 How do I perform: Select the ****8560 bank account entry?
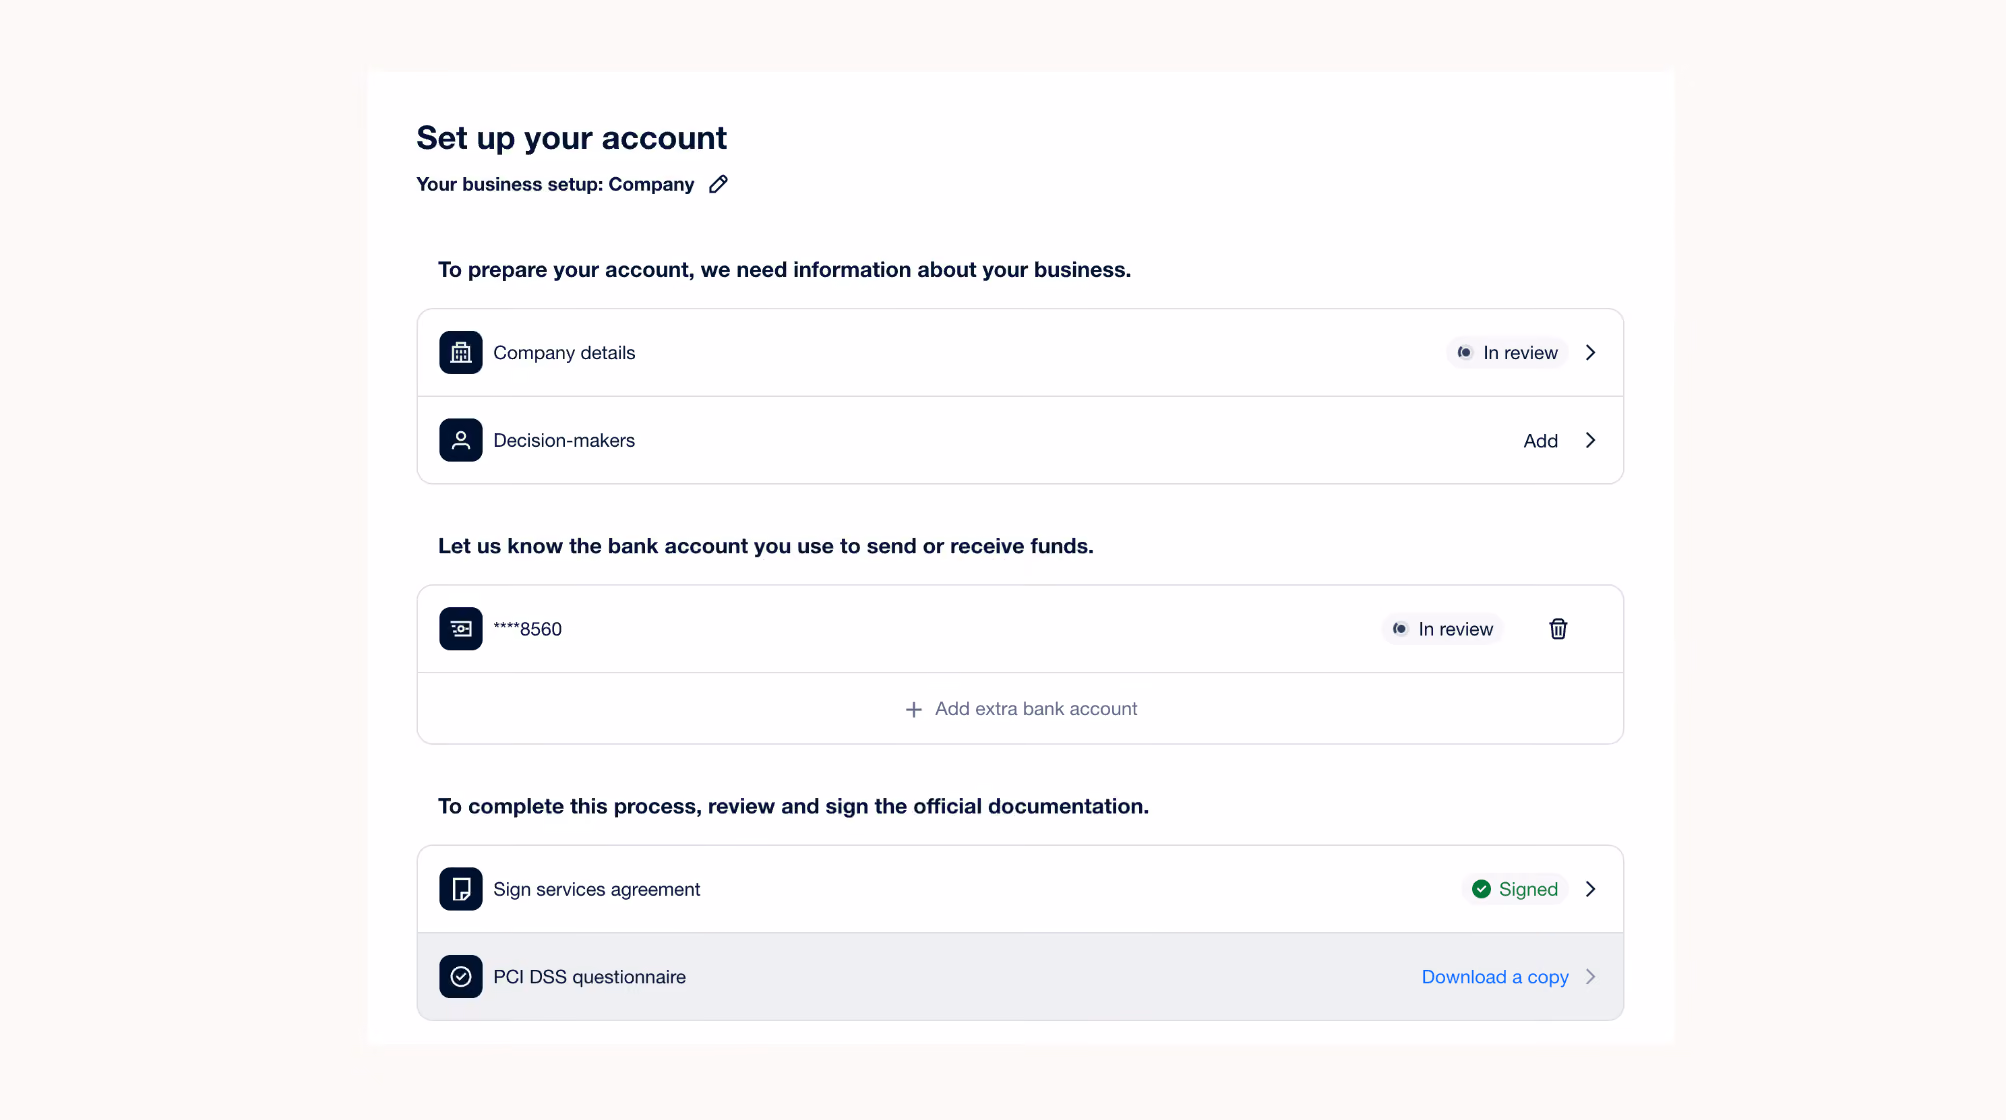[x=1020, y=629]
